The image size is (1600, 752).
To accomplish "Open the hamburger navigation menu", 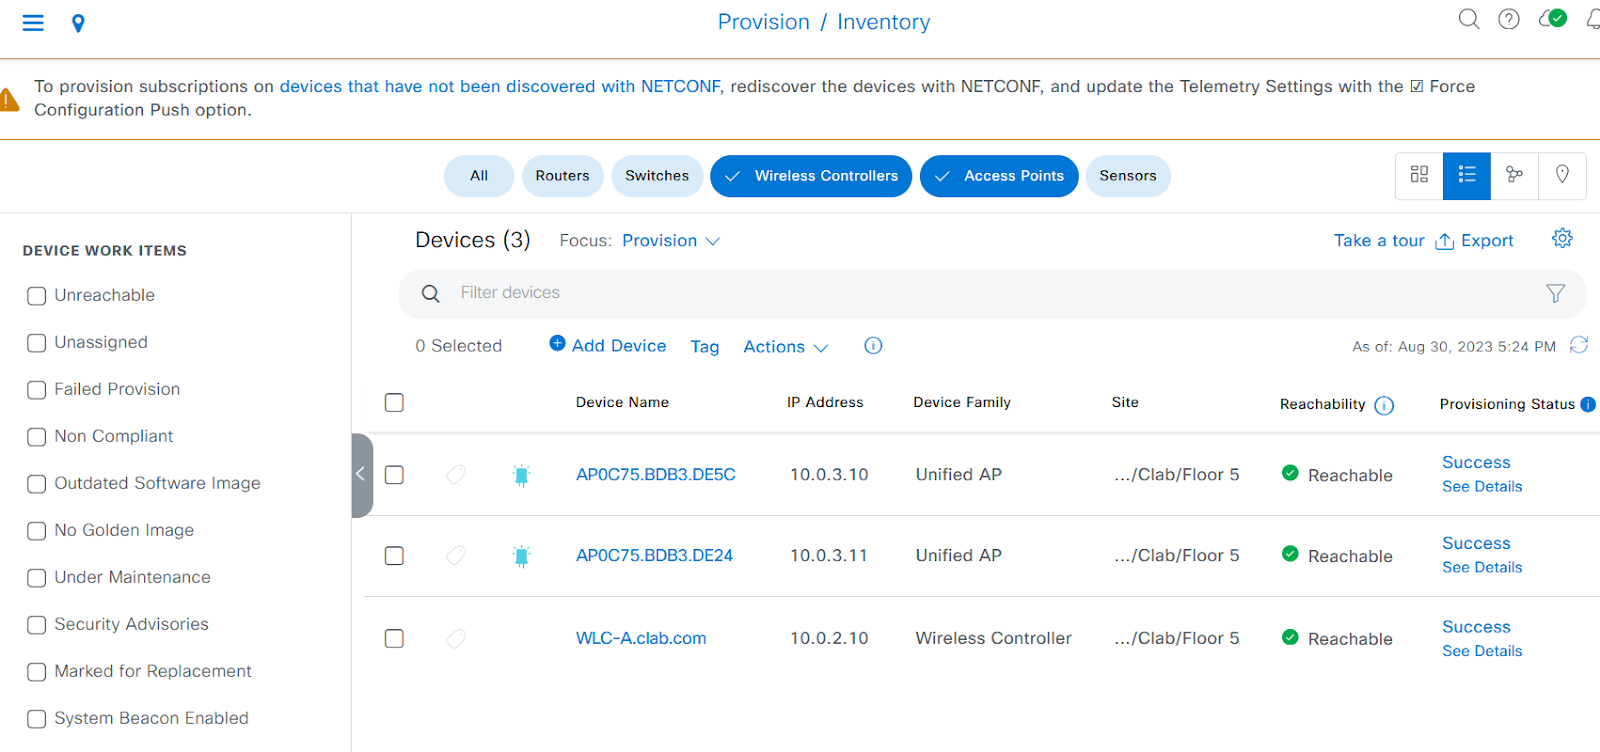I will coord(33,22).
